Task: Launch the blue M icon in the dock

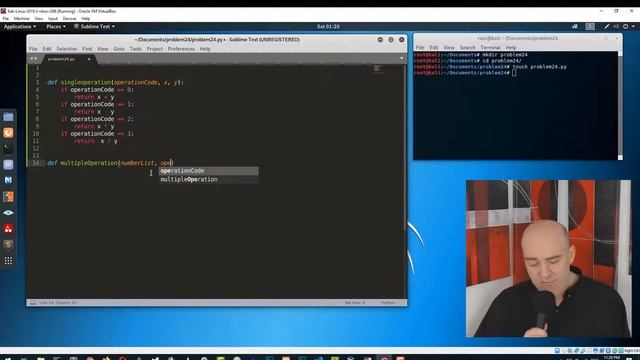Action: (8, 180)
